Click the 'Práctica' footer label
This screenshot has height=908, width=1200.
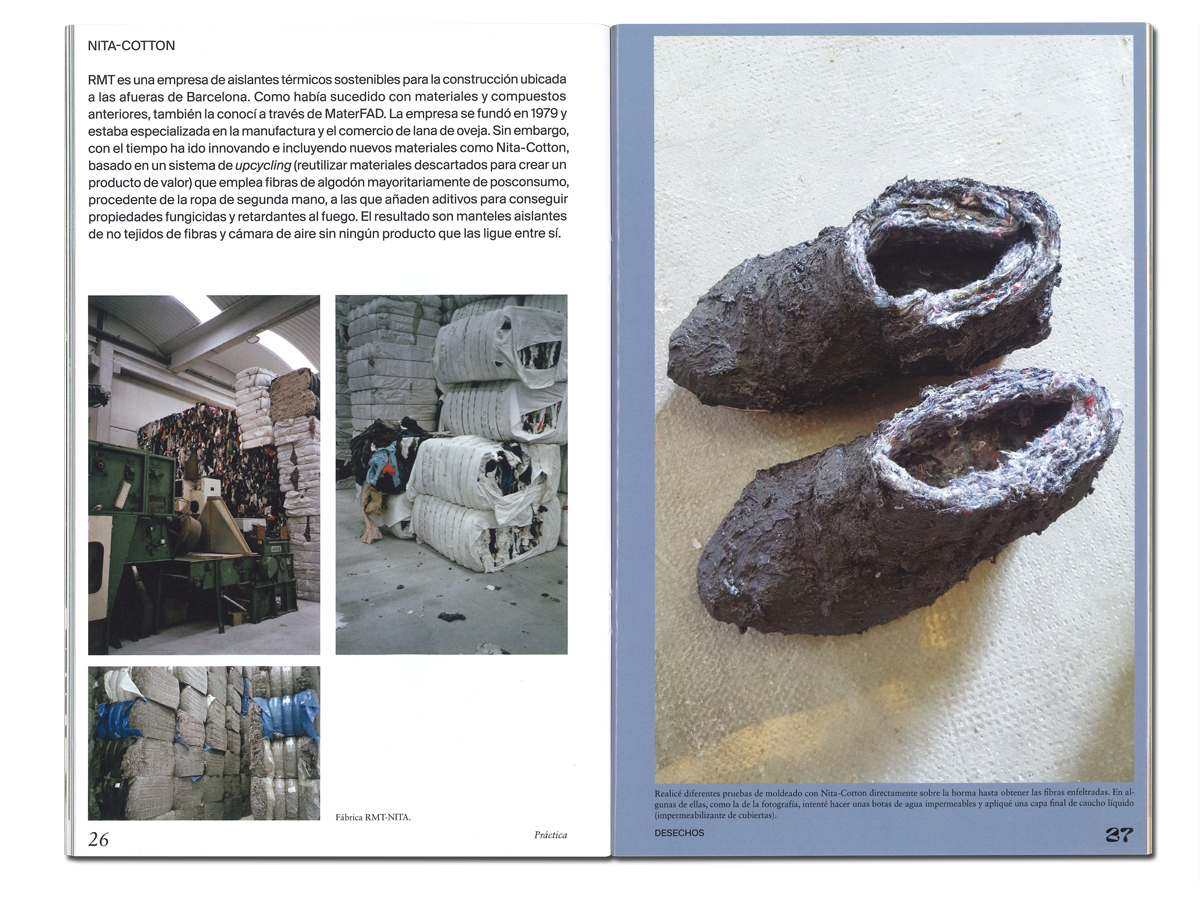click(550, 835)
